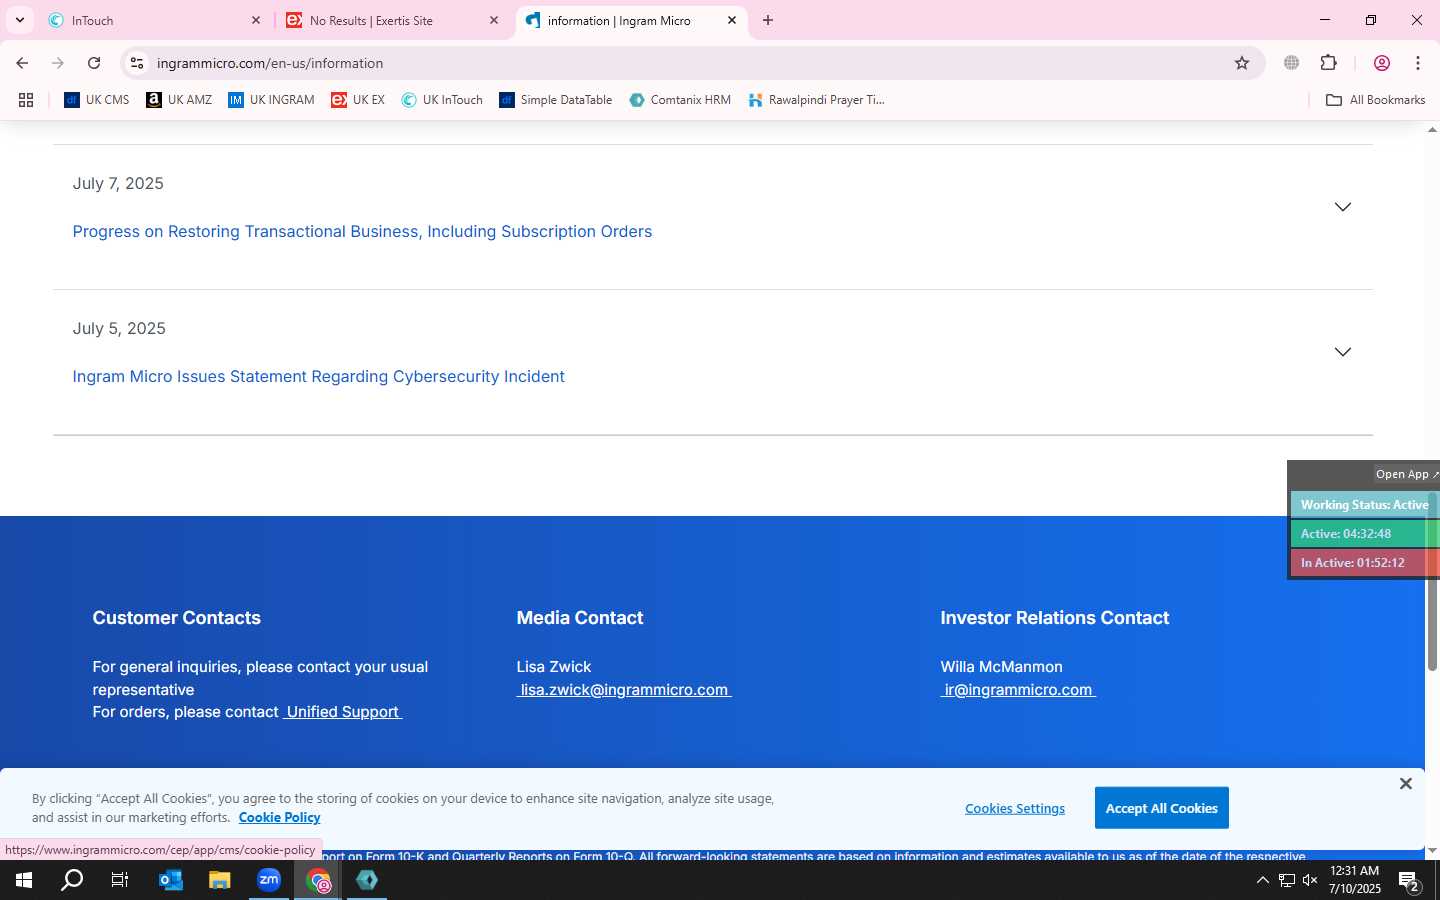The height and width of the screenshot is (900, 1440).
Task: Open Windows taskbar search
Action: [x=72, y=880]
